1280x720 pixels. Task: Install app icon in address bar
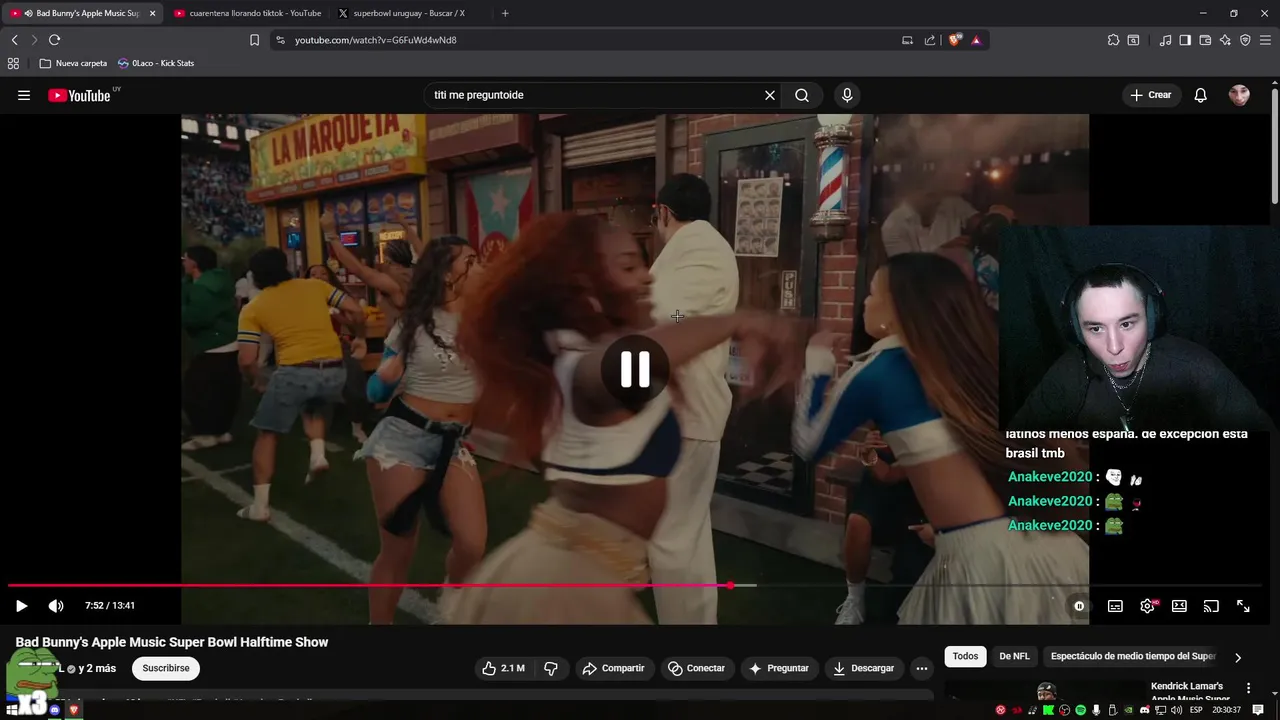(907, 40)
